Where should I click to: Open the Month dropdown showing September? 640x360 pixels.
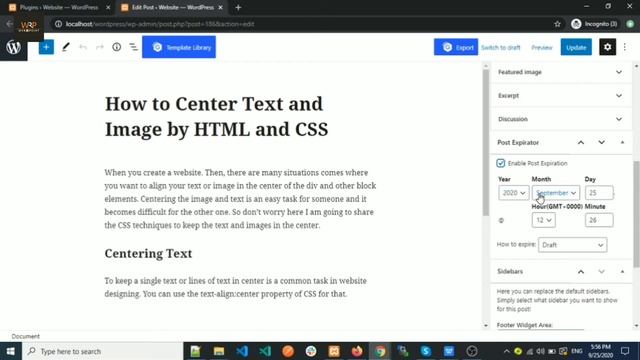click(x=556, y=193)
